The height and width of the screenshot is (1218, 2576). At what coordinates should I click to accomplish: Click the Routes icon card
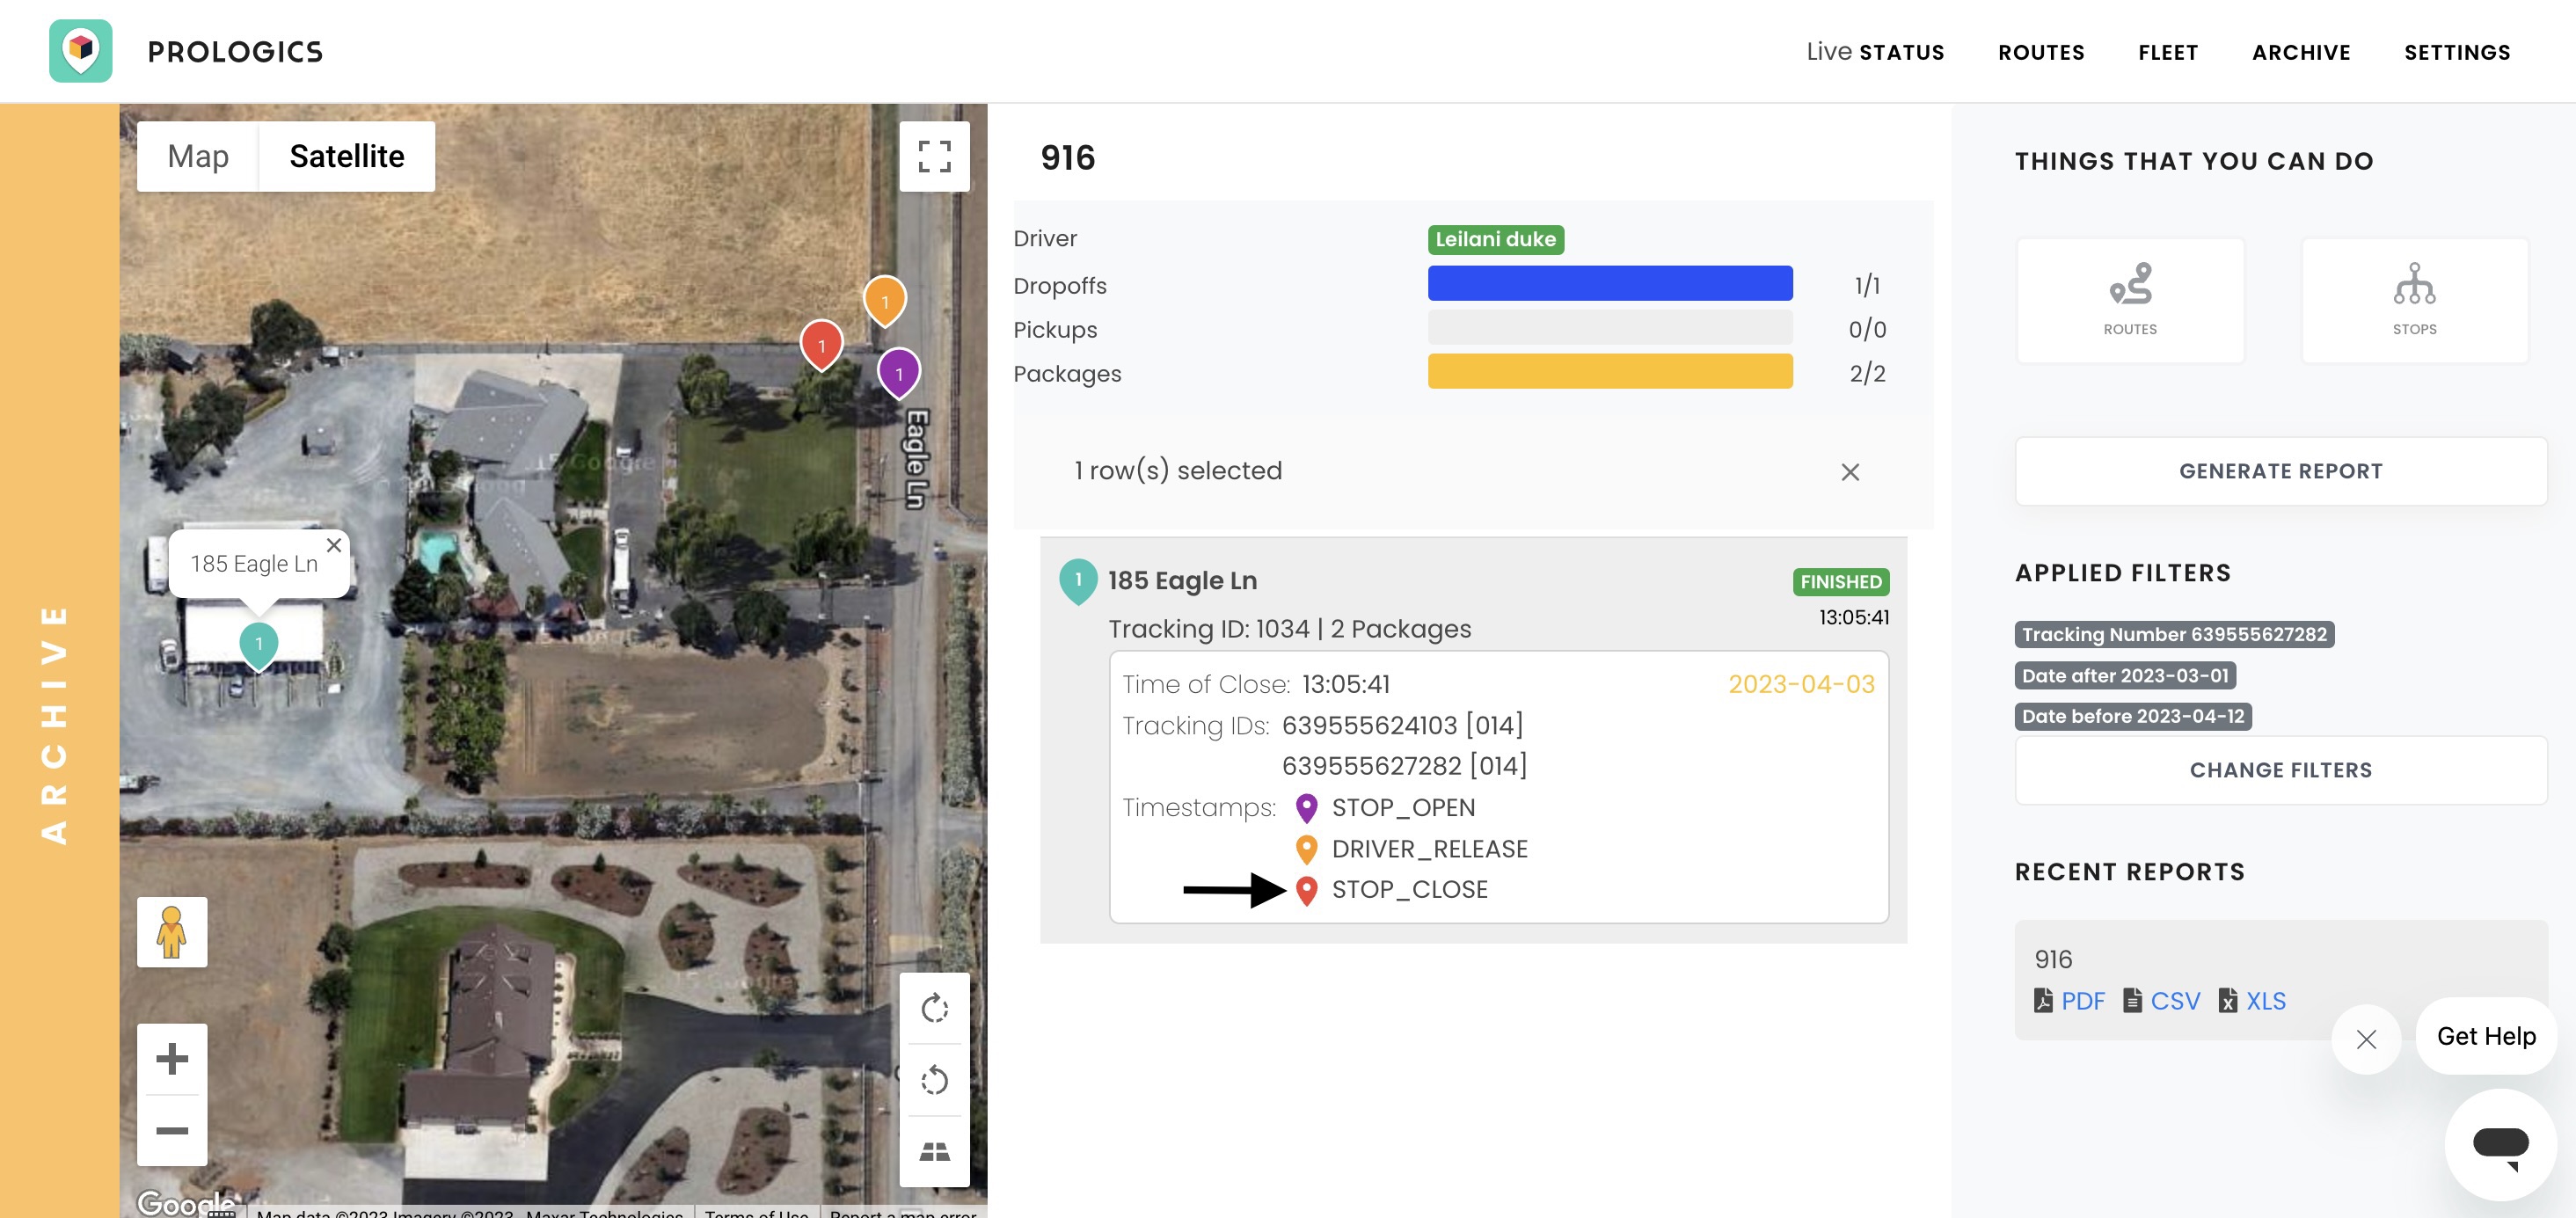coord(2129,300)
